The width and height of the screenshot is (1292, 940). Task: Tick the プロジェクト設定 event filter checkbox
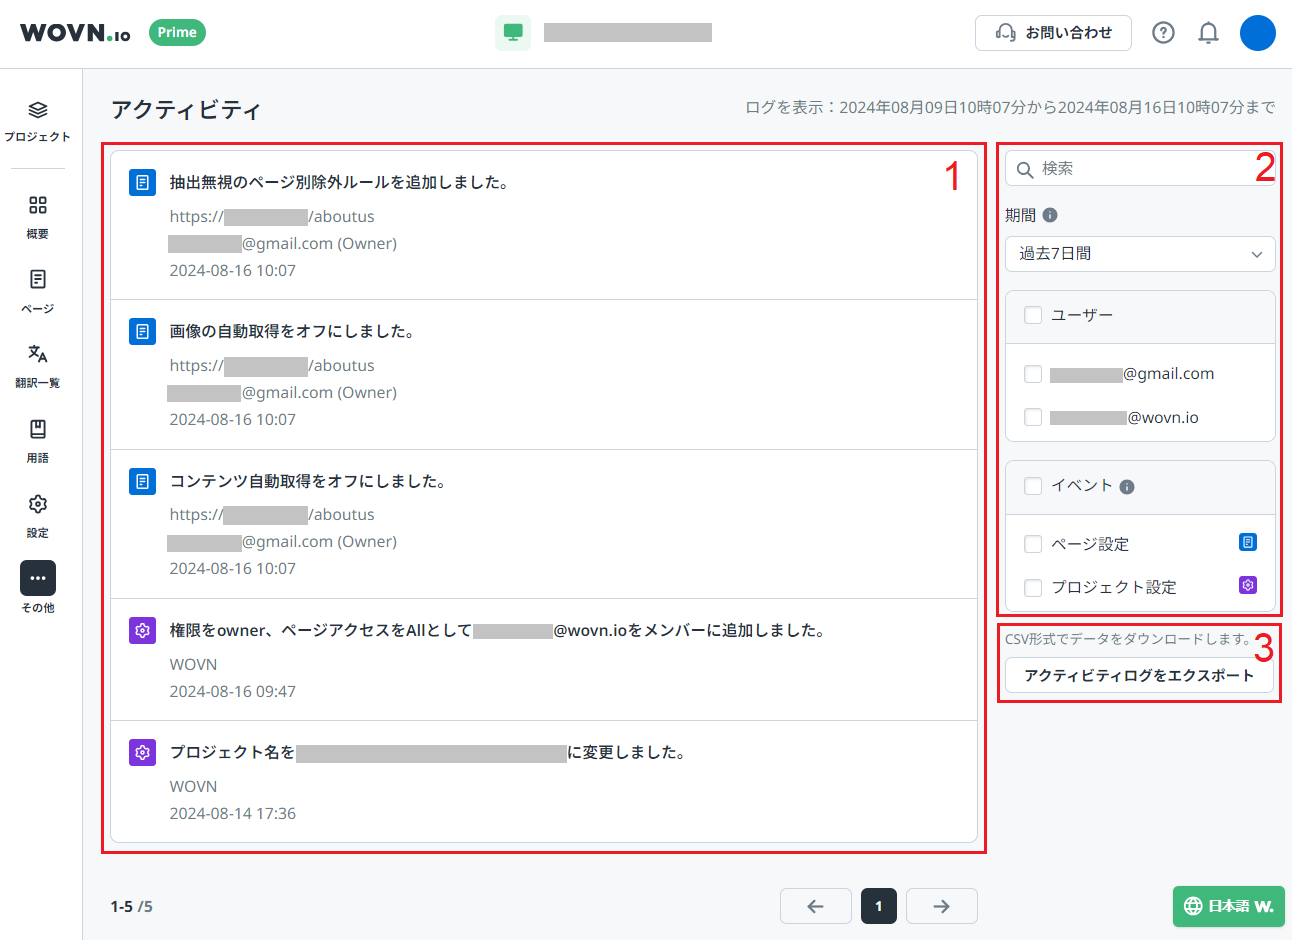click(1033, 587)
